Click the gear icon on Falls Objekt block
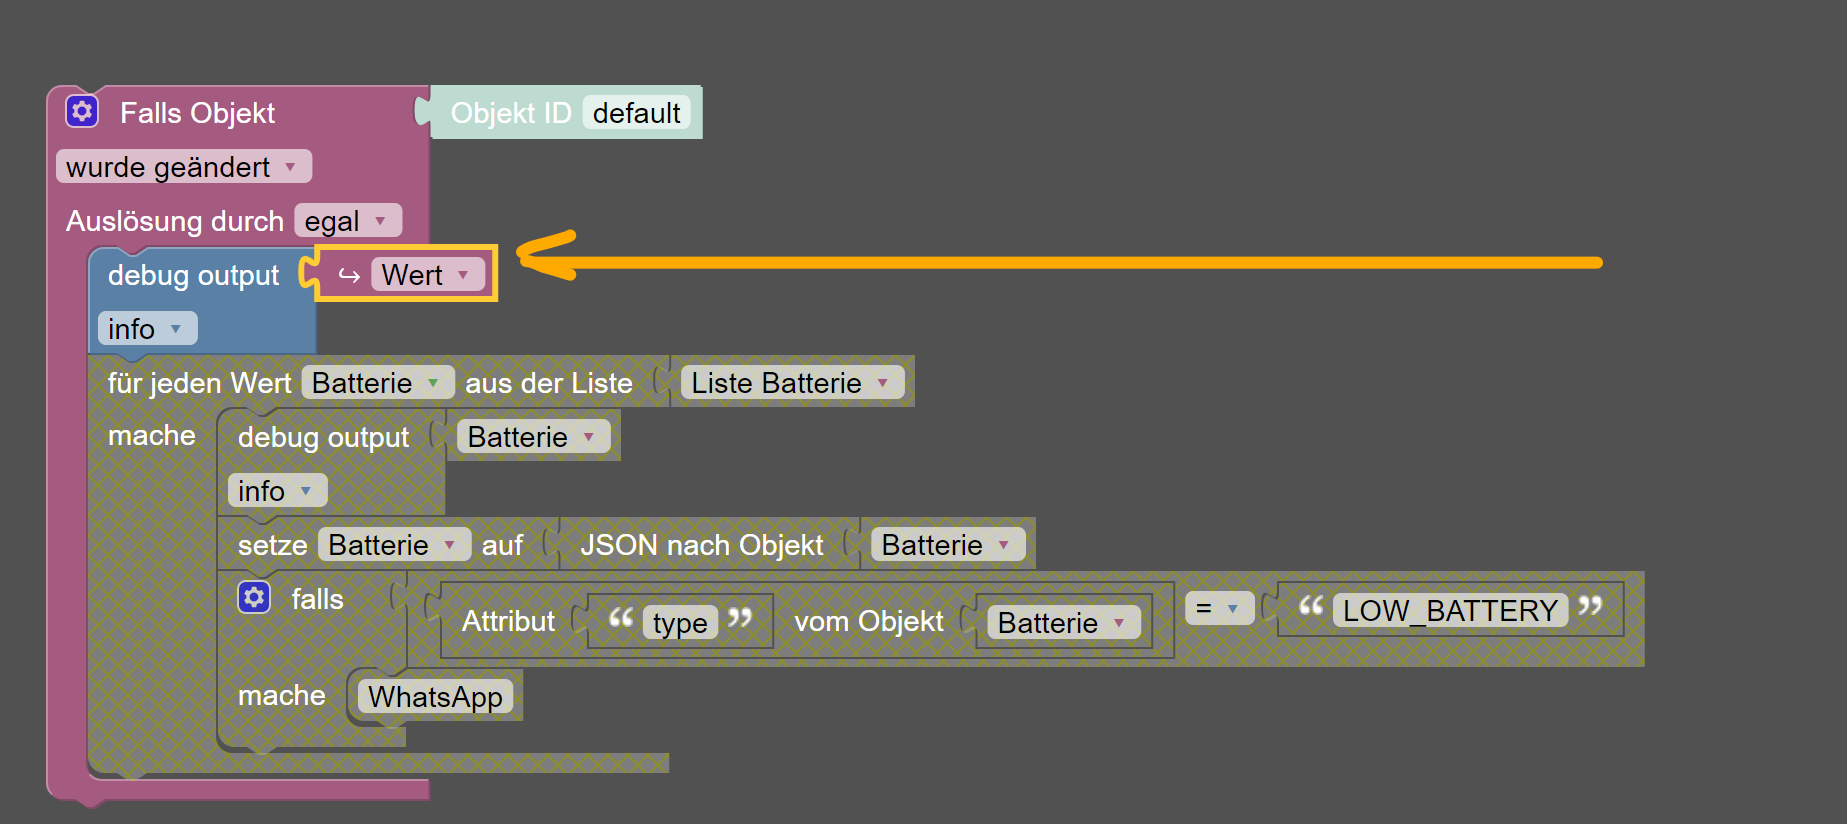The height and width of the screenshot is (824, 1848). 82,111
